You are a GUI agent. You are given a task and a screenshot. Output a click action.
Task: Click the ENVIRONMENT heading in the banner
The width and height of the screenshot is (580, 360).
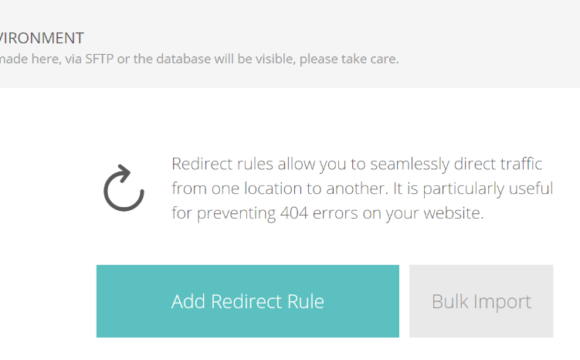tap(41, 38)
